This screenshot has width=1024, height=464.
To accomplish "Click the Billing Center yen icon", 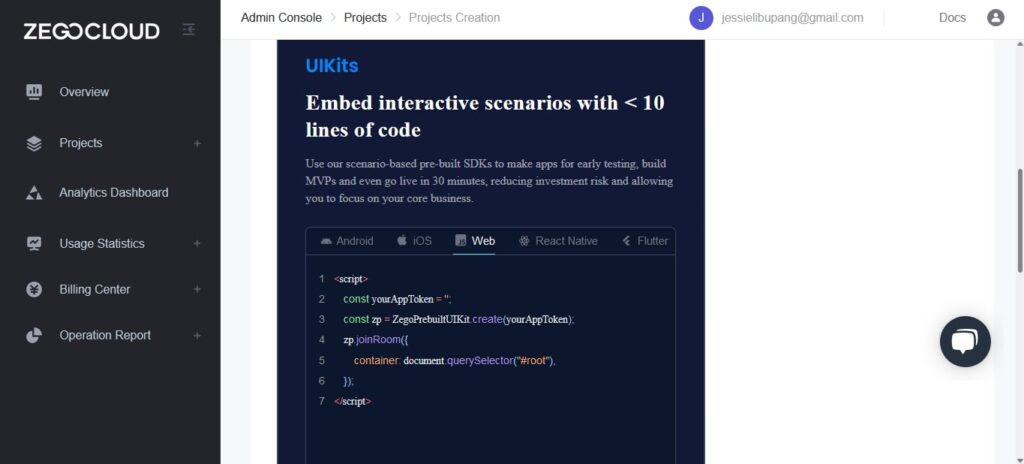I will 34,289.
